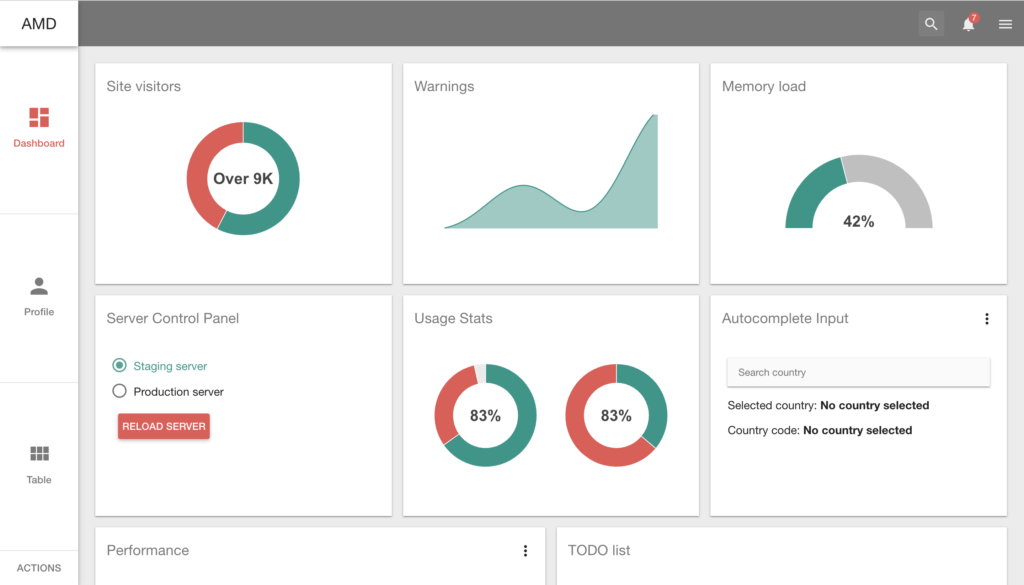Select the Staging server radio button

pos(120,366)
